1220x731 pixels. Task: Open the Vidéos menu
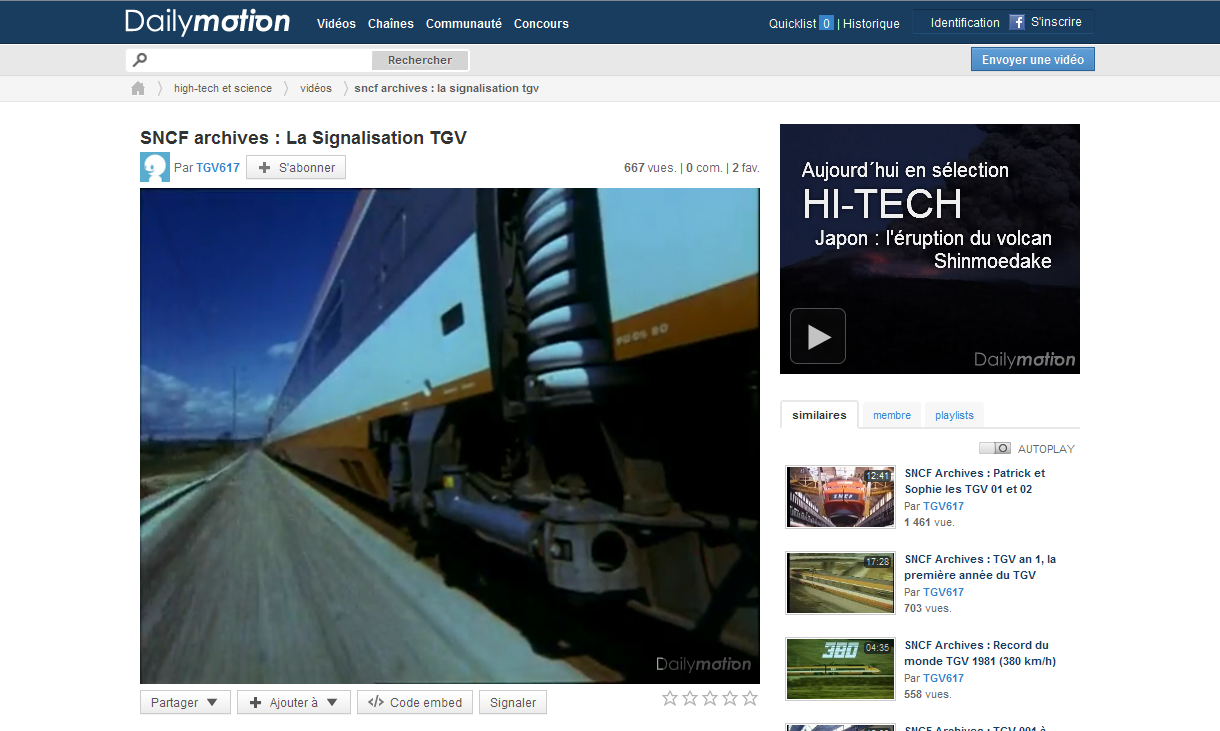[336, 23]
